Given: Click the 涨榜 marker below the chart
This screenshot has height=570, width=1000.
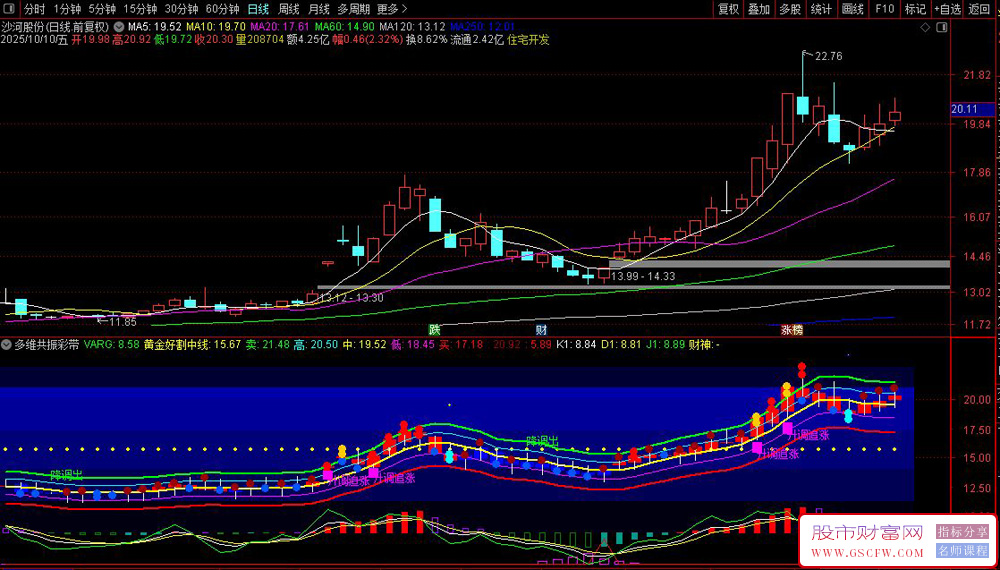Looking at the screenshot, I should click(x=792, y=330).
